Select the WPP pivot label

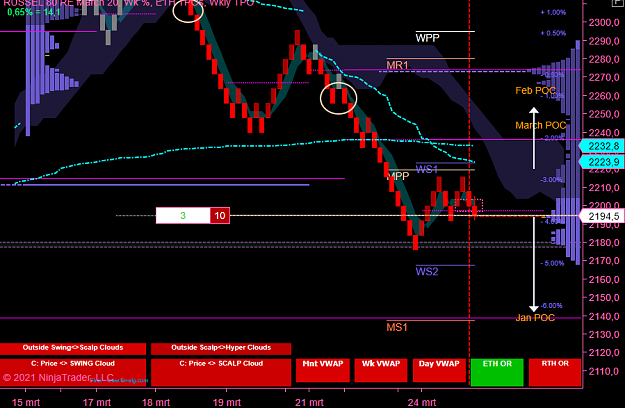click(427, 38)
